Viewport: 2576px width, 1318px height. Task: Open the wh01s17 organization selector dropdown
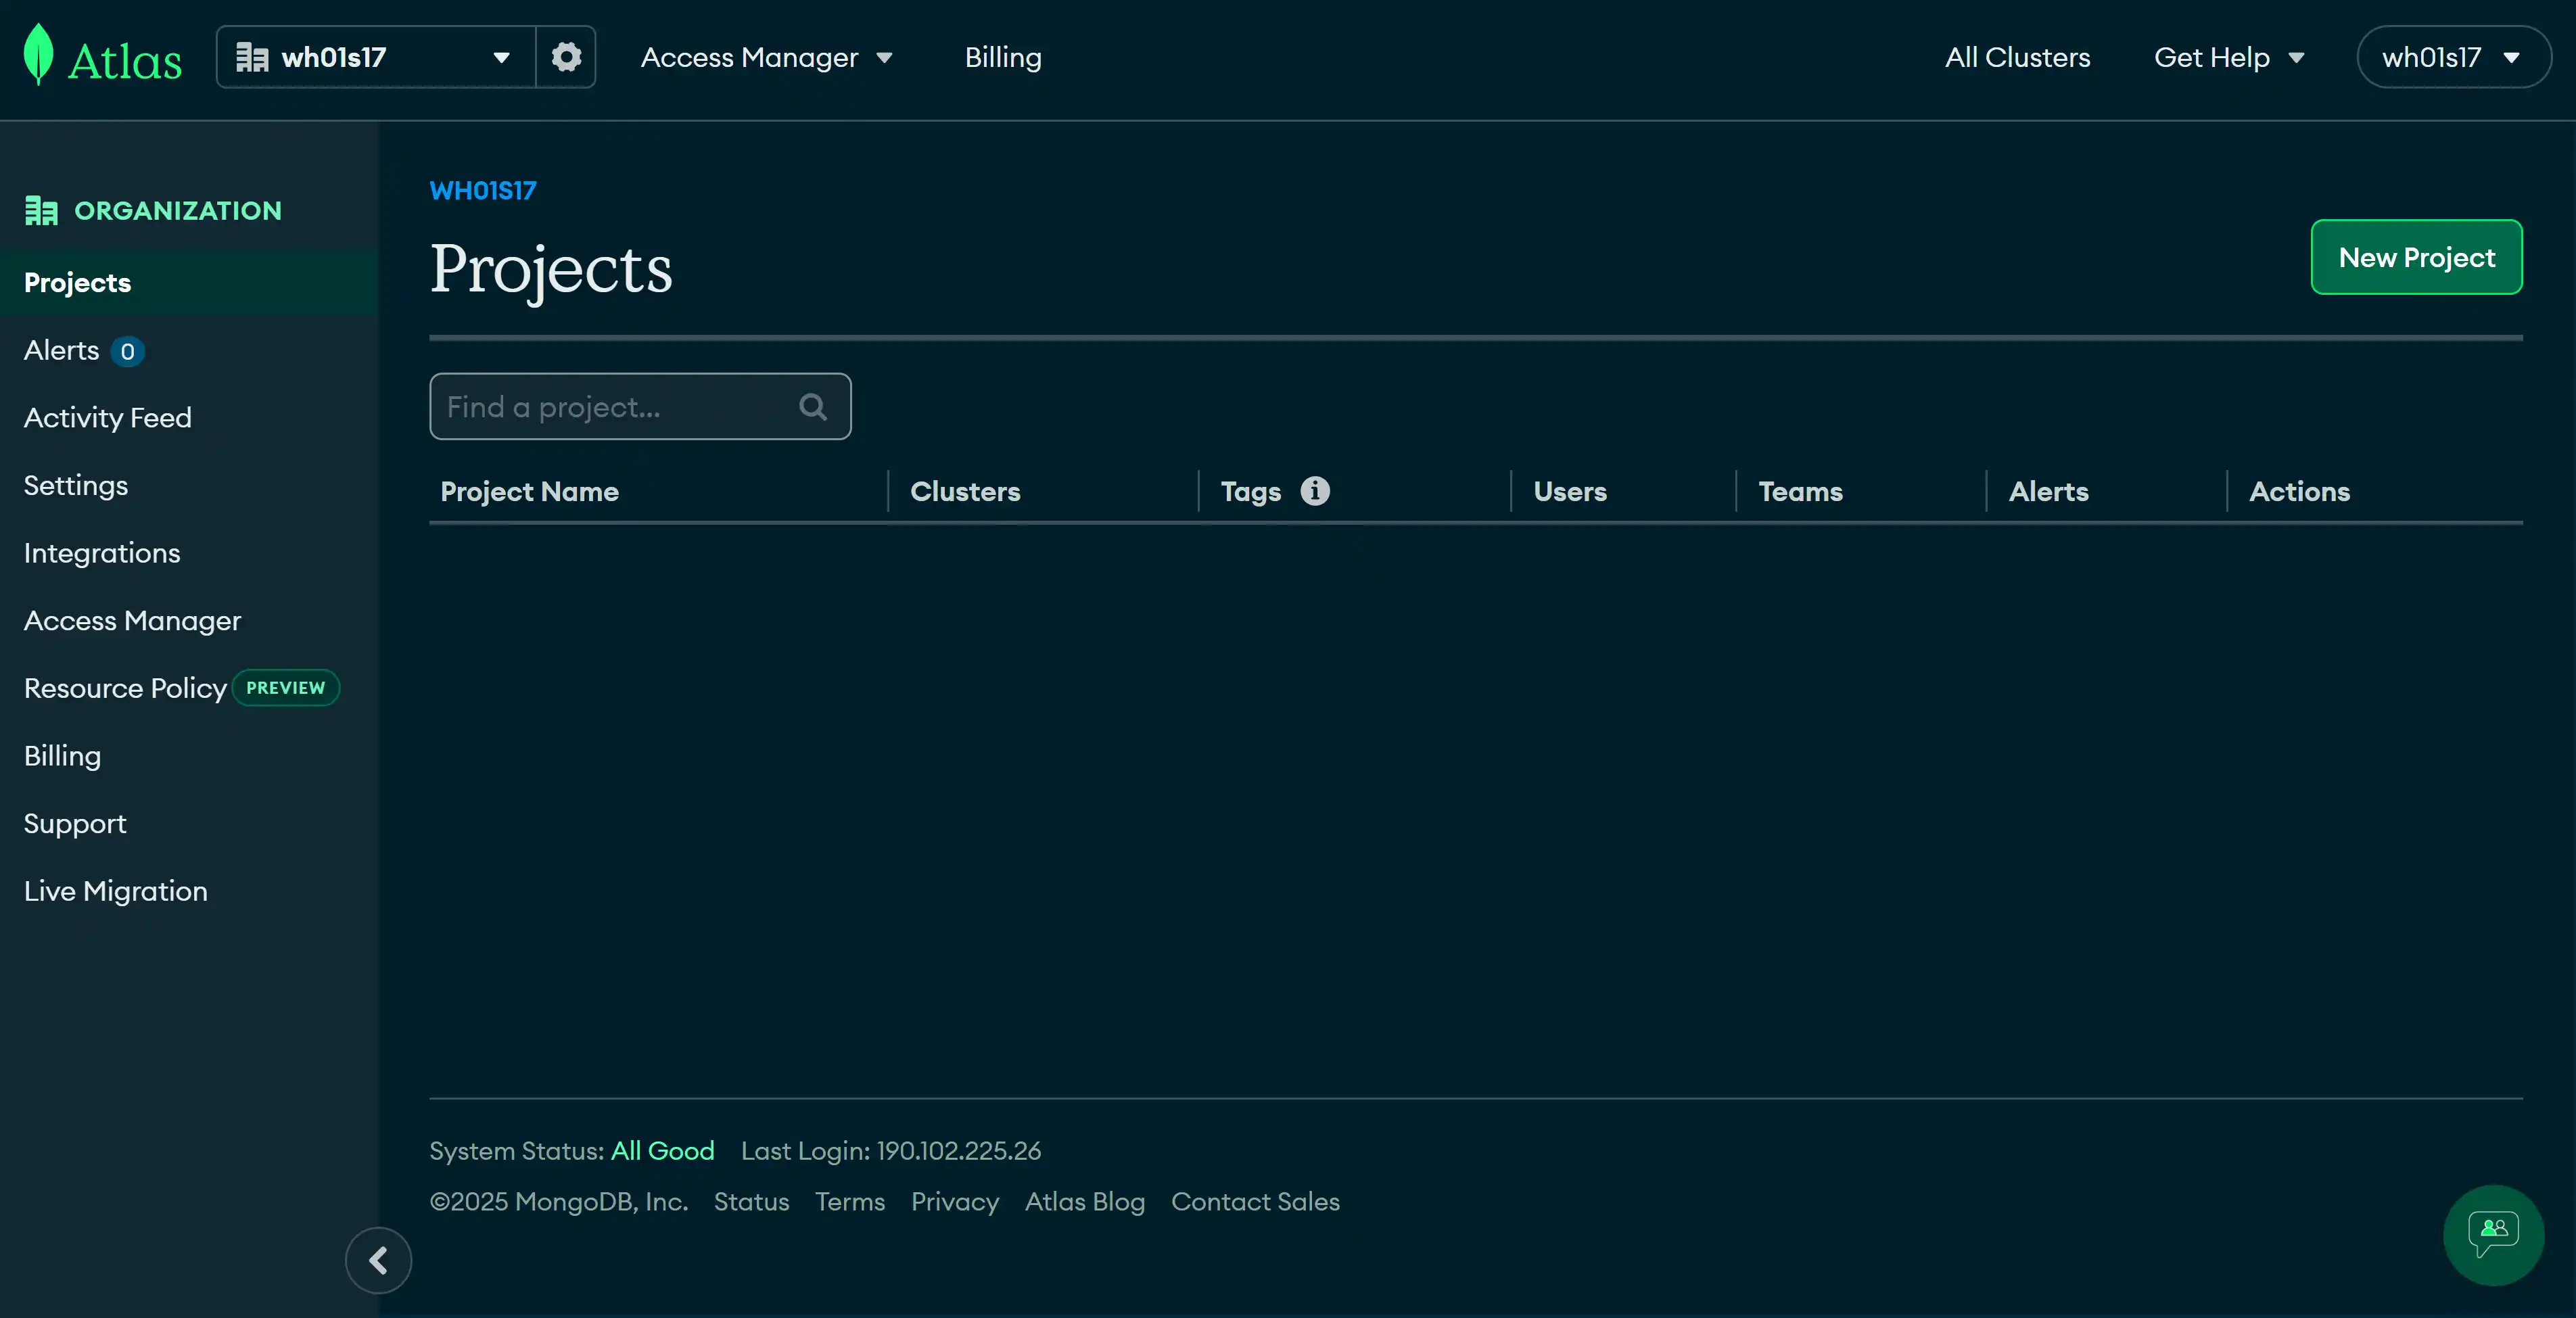tap(376, 57)
